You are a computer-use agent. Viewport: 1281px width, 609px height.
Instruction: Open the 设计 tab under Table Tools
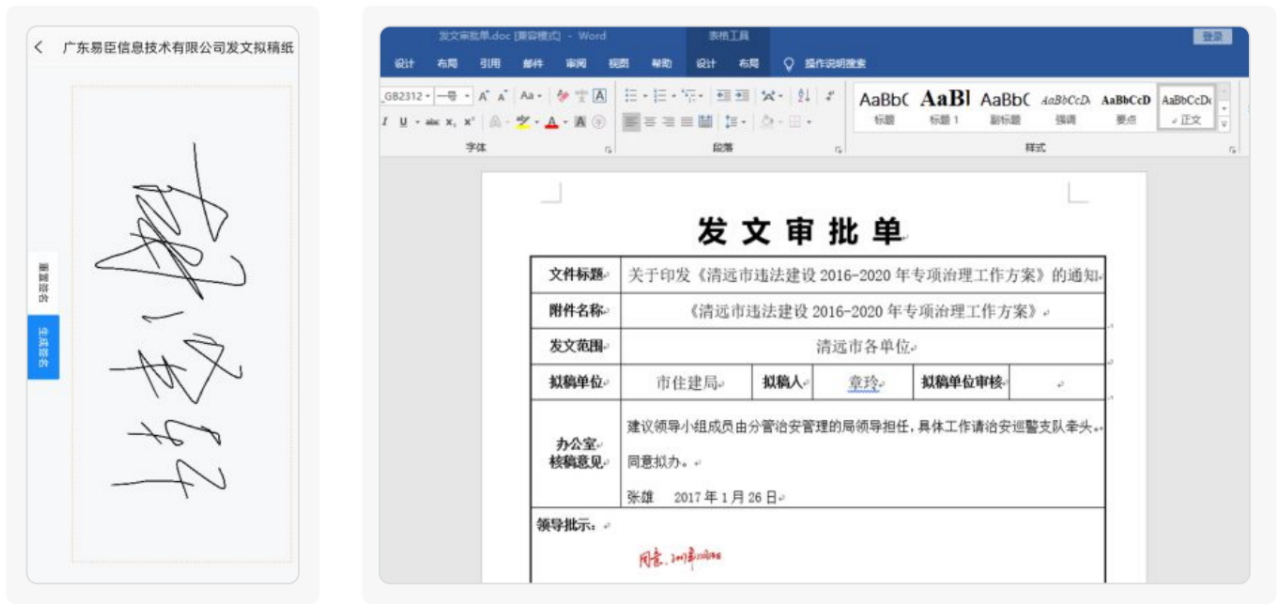[706, 63]
